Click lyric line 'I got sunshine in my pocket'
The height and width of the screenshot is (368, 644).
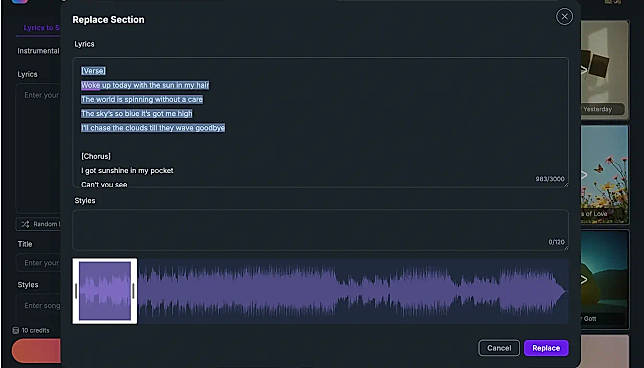127,170
